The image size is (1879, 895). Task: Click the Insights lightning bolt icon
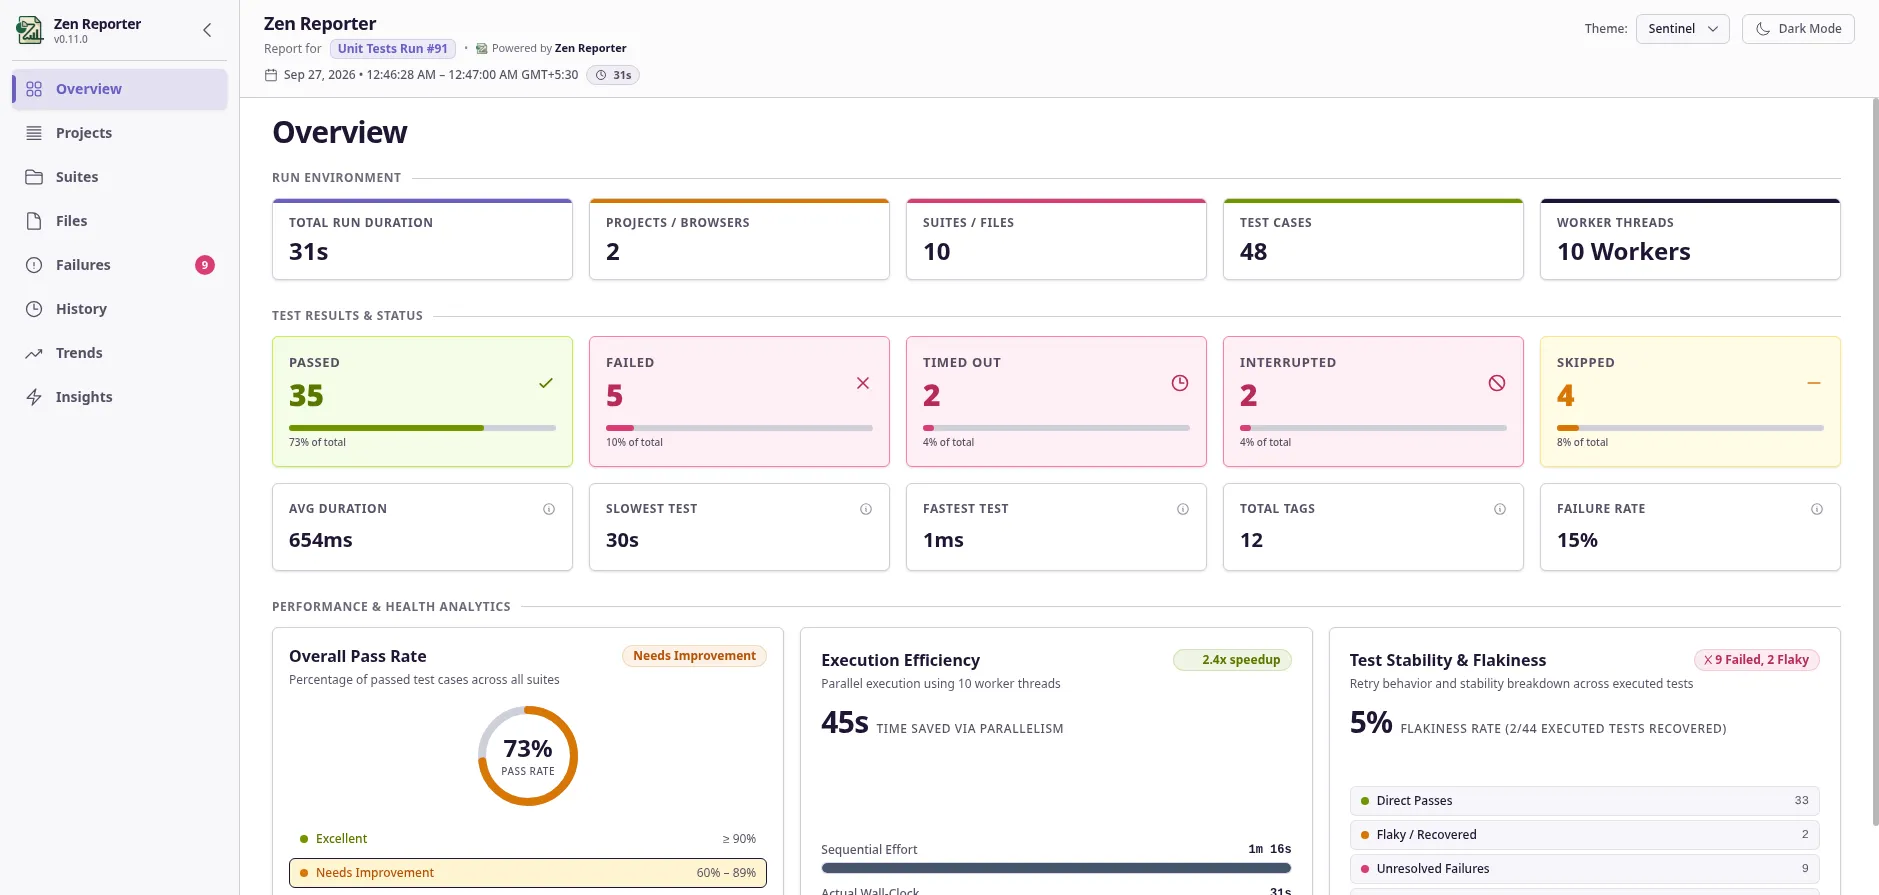34,397
